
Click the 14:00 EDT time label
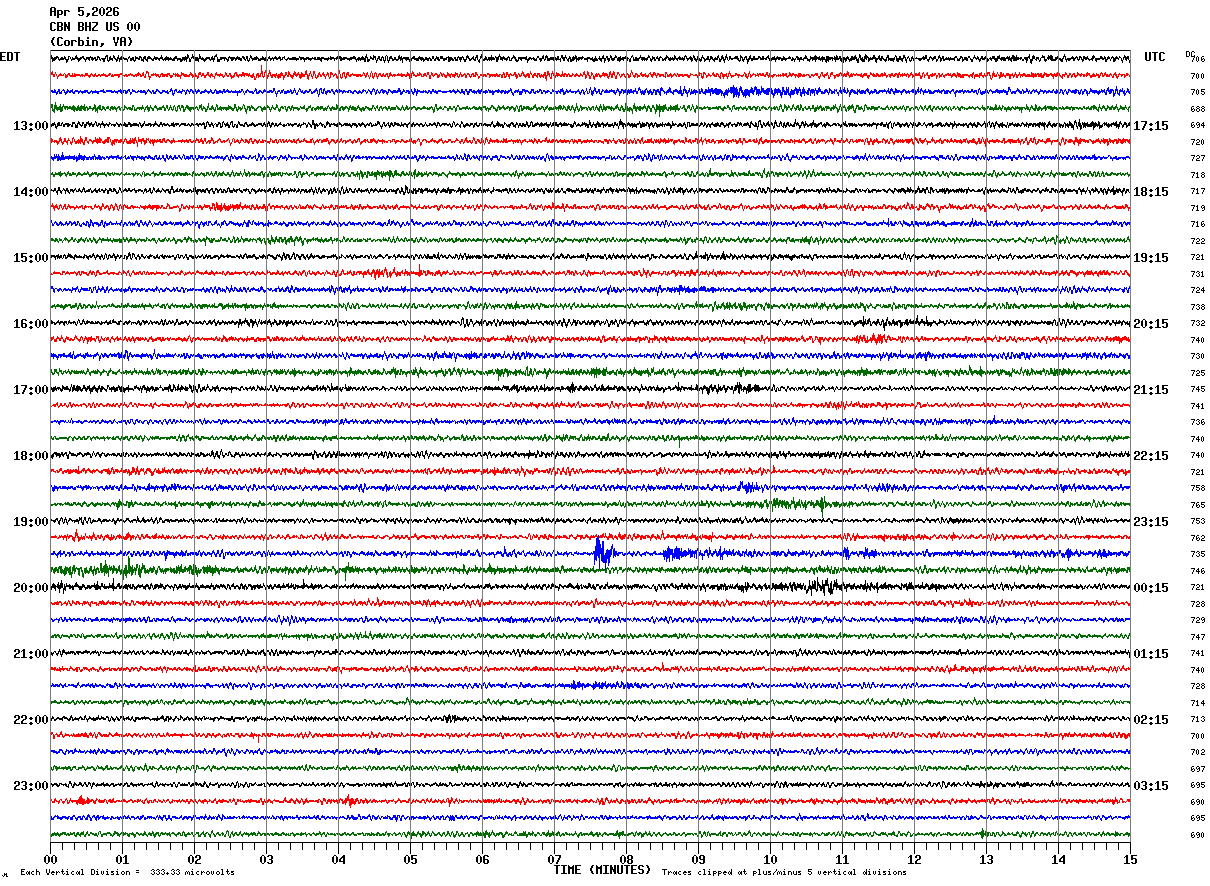(30, 192)
